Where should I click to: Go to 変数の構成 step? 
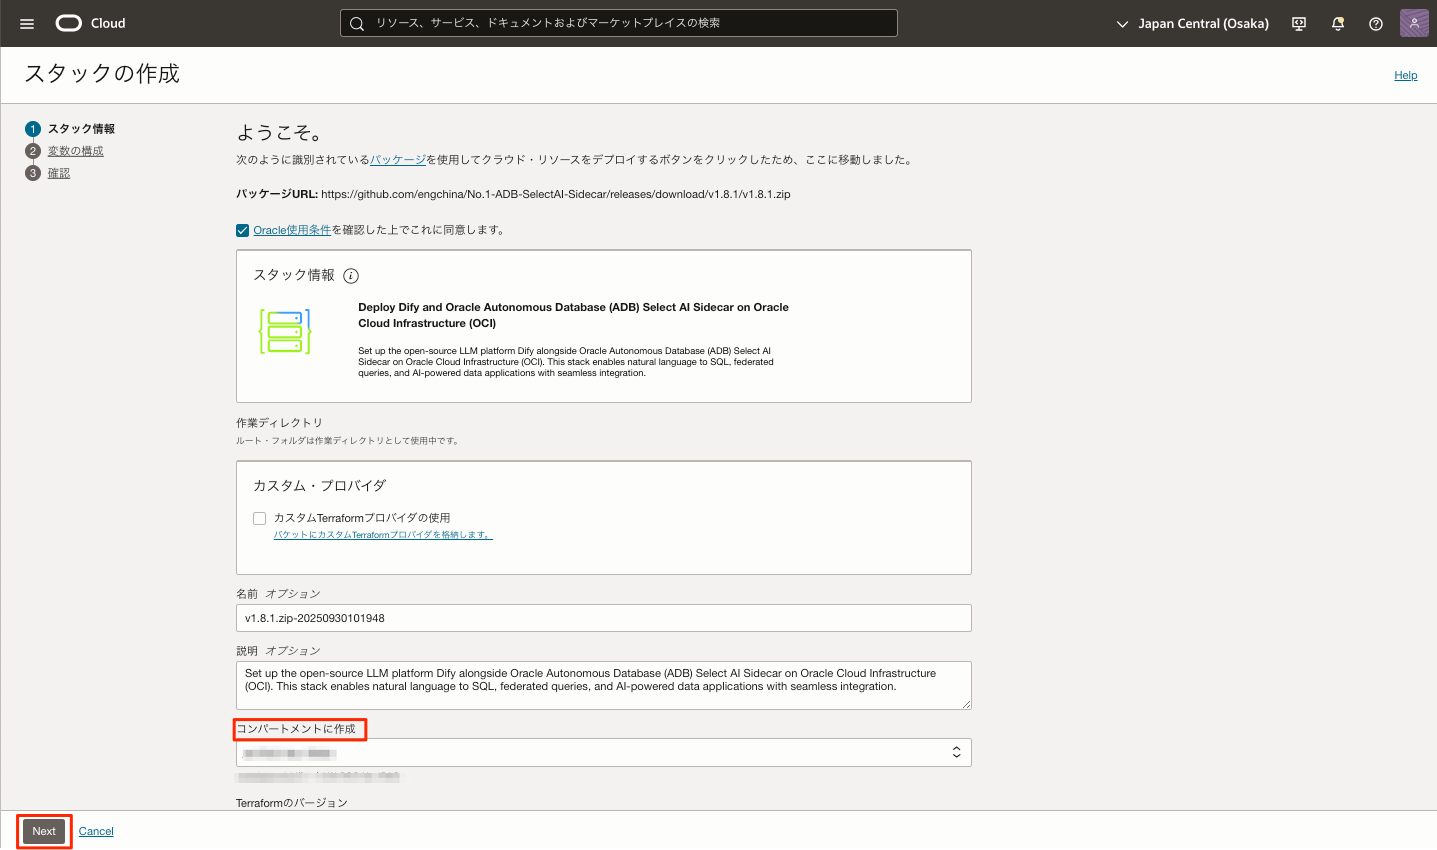76,151
